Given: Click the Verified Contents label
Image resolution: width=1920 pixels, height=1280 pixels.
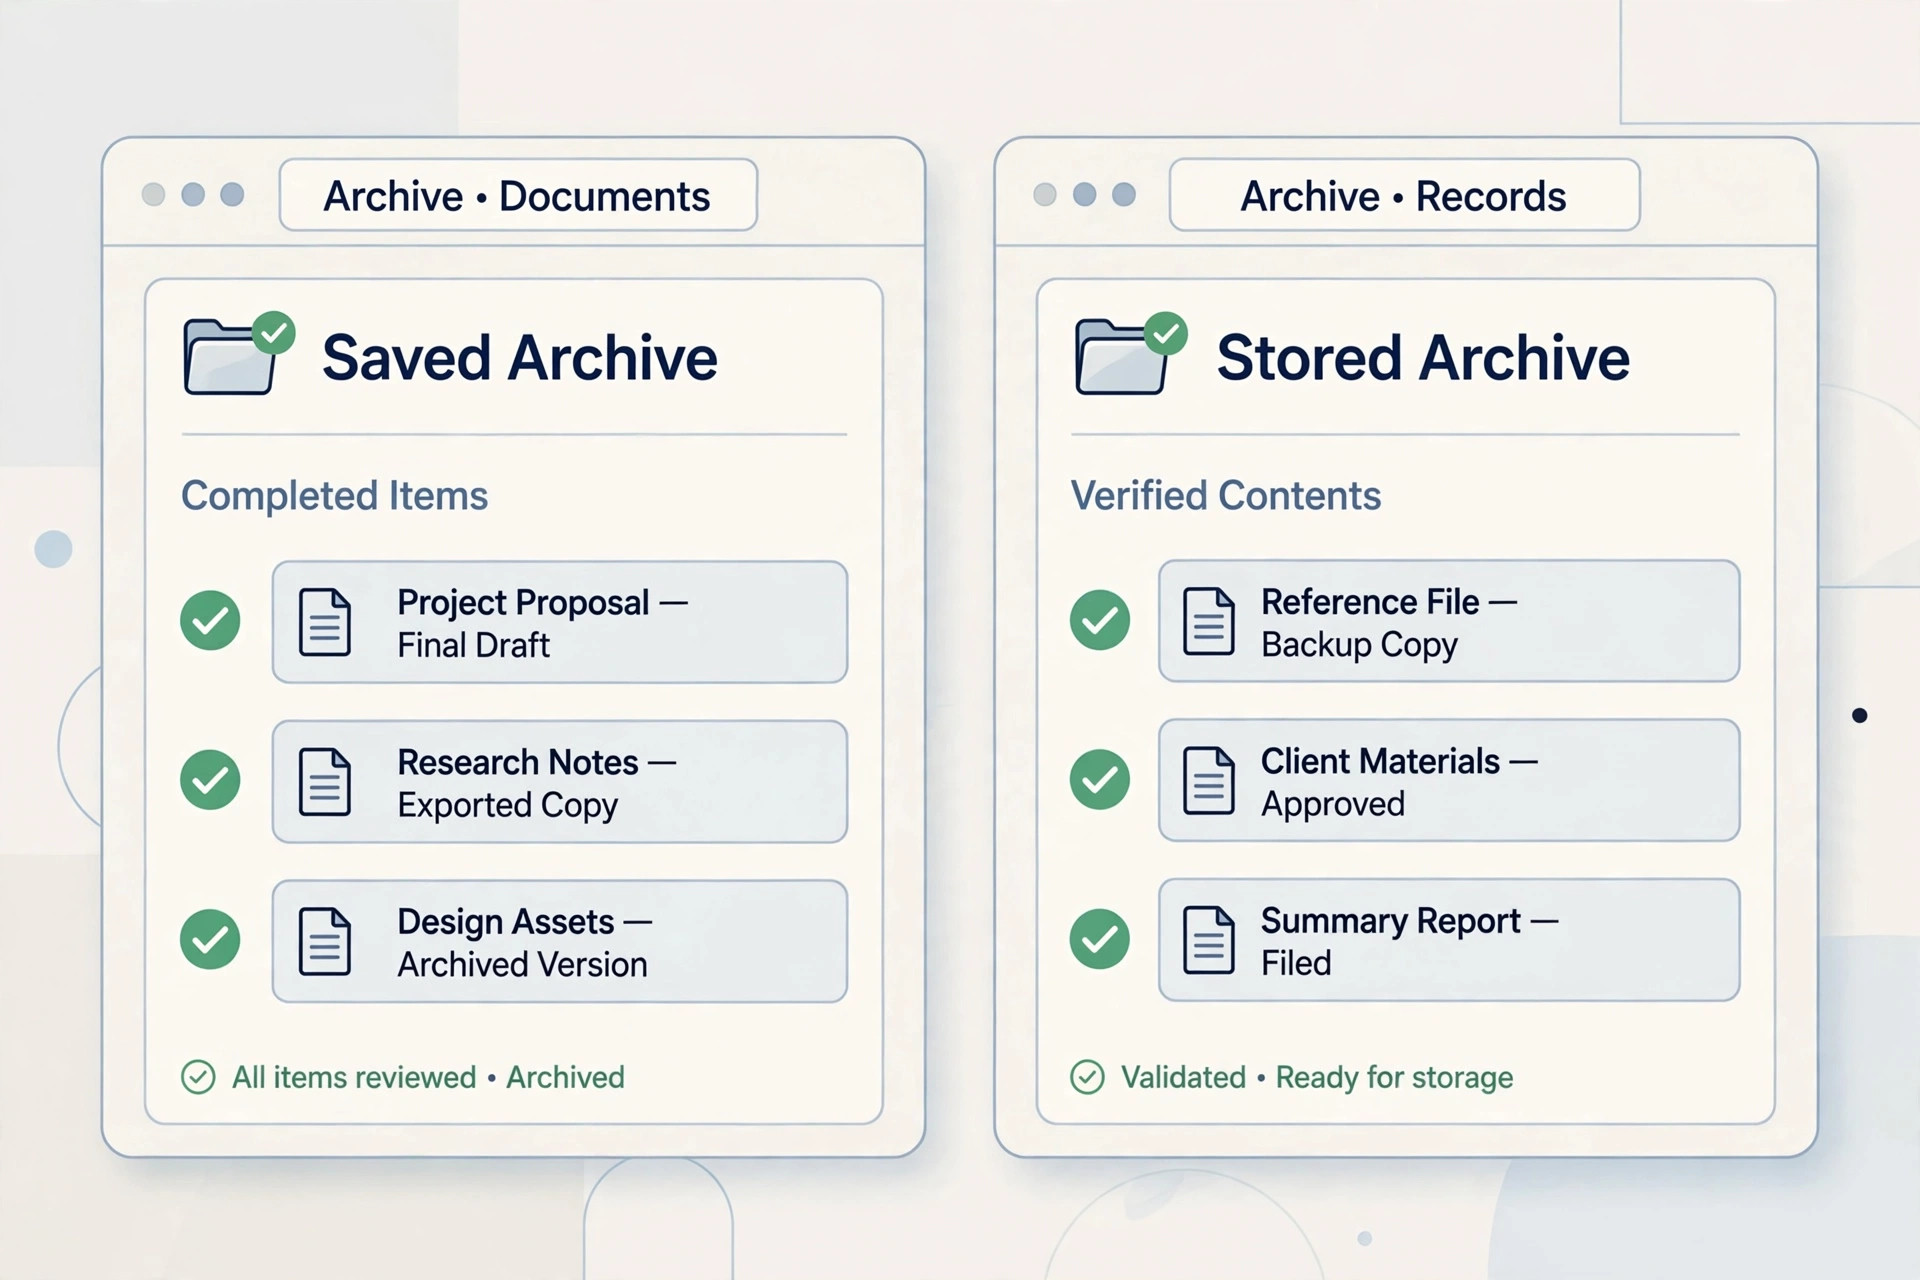Looking at the screenshot, I should [x=1226, y=496].
